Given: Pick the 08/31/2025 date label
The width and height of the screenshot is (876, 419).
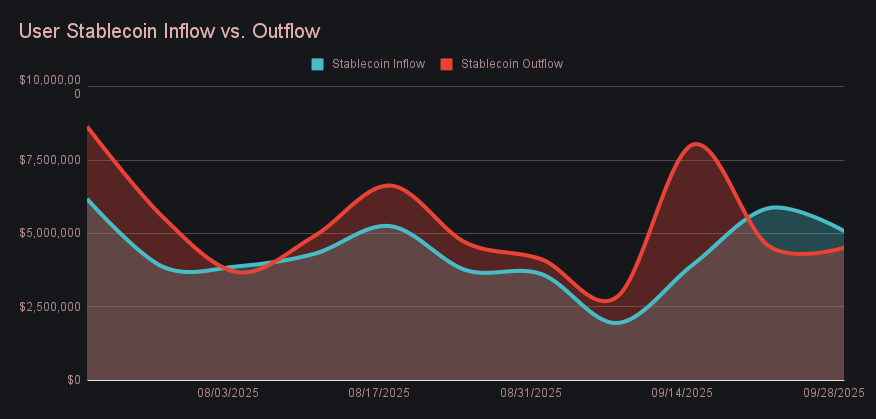Looking at the screenshot, I should [x=531, y=394].
